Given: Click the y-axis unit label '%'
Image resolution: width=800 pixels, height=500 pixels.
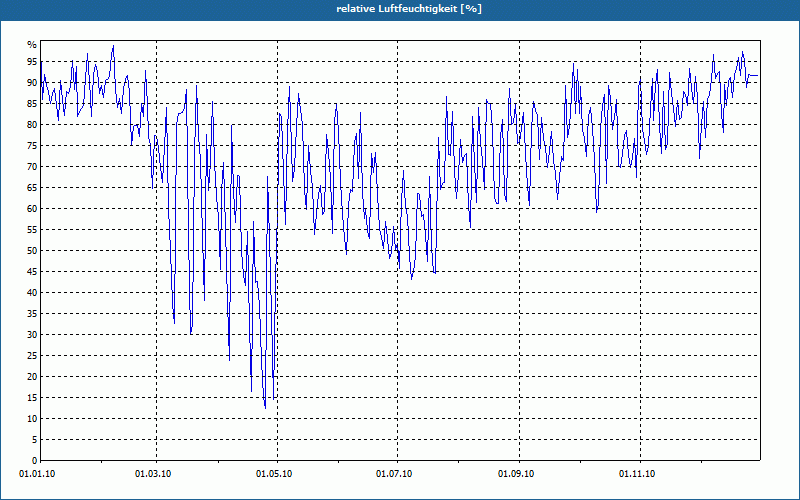Looking at the screenshot, I should click(32, 45).
